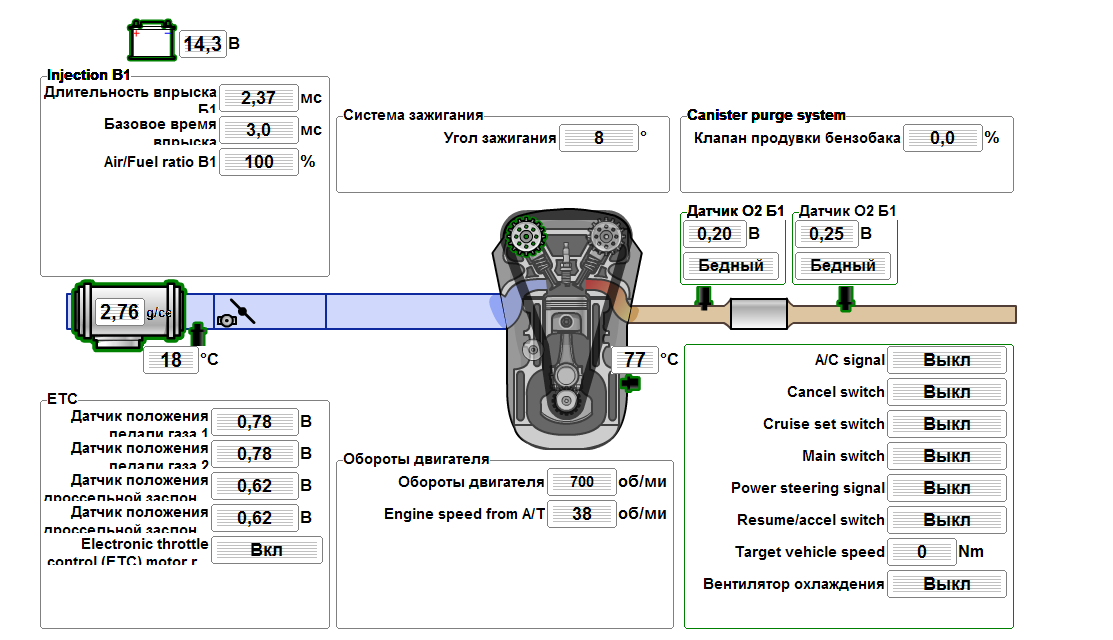Click the battery icon

pos(152,40)
